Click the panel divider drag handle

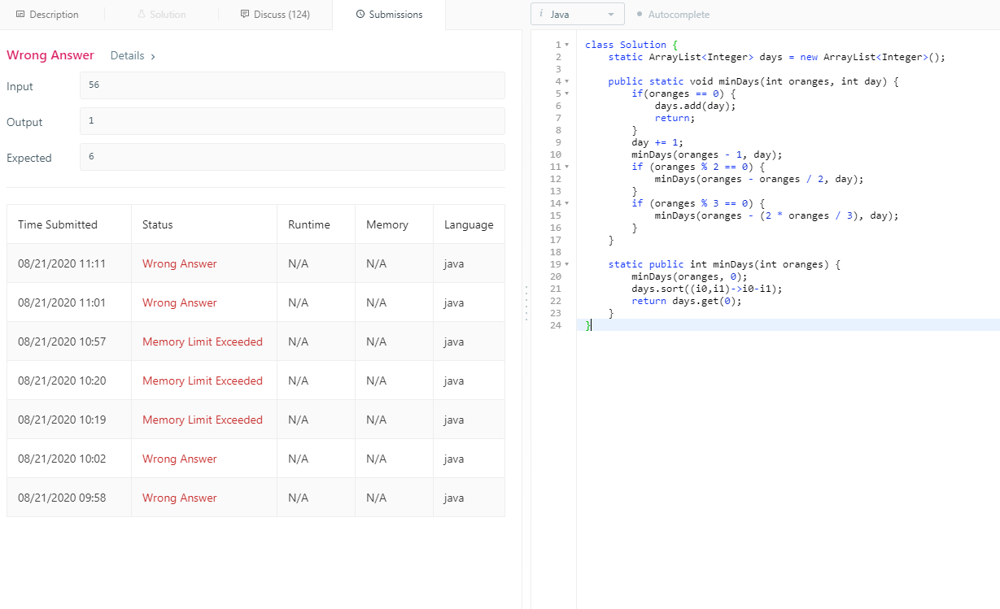click(x=526, y=303)
